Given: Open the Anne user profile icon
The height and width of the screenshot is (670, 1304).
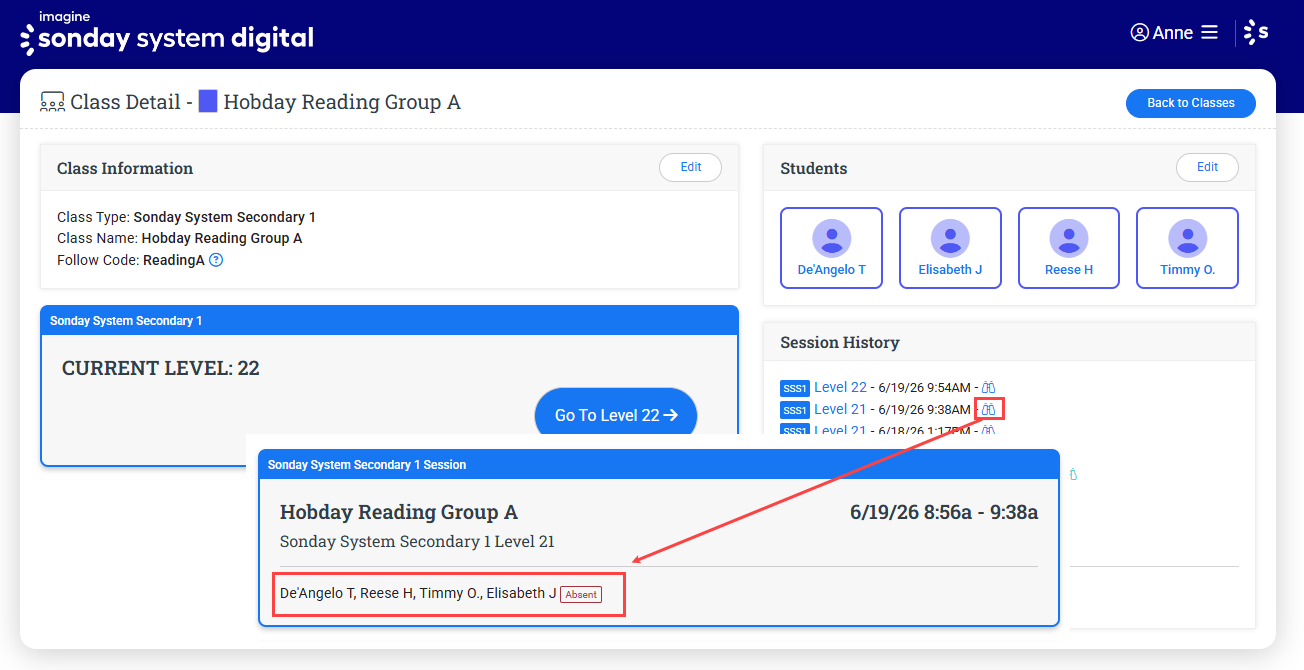Looking at the screenshot, I should click(x=1139, y=32).
